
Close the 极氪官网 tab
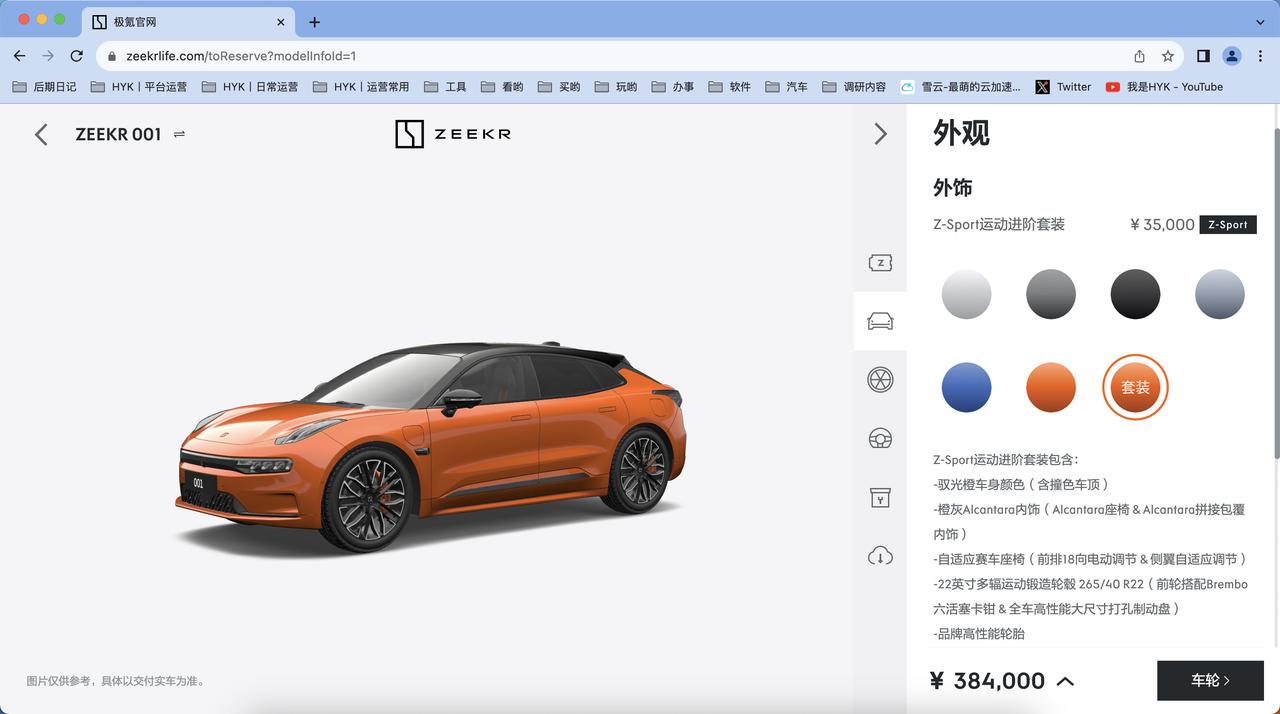point(281,22)
